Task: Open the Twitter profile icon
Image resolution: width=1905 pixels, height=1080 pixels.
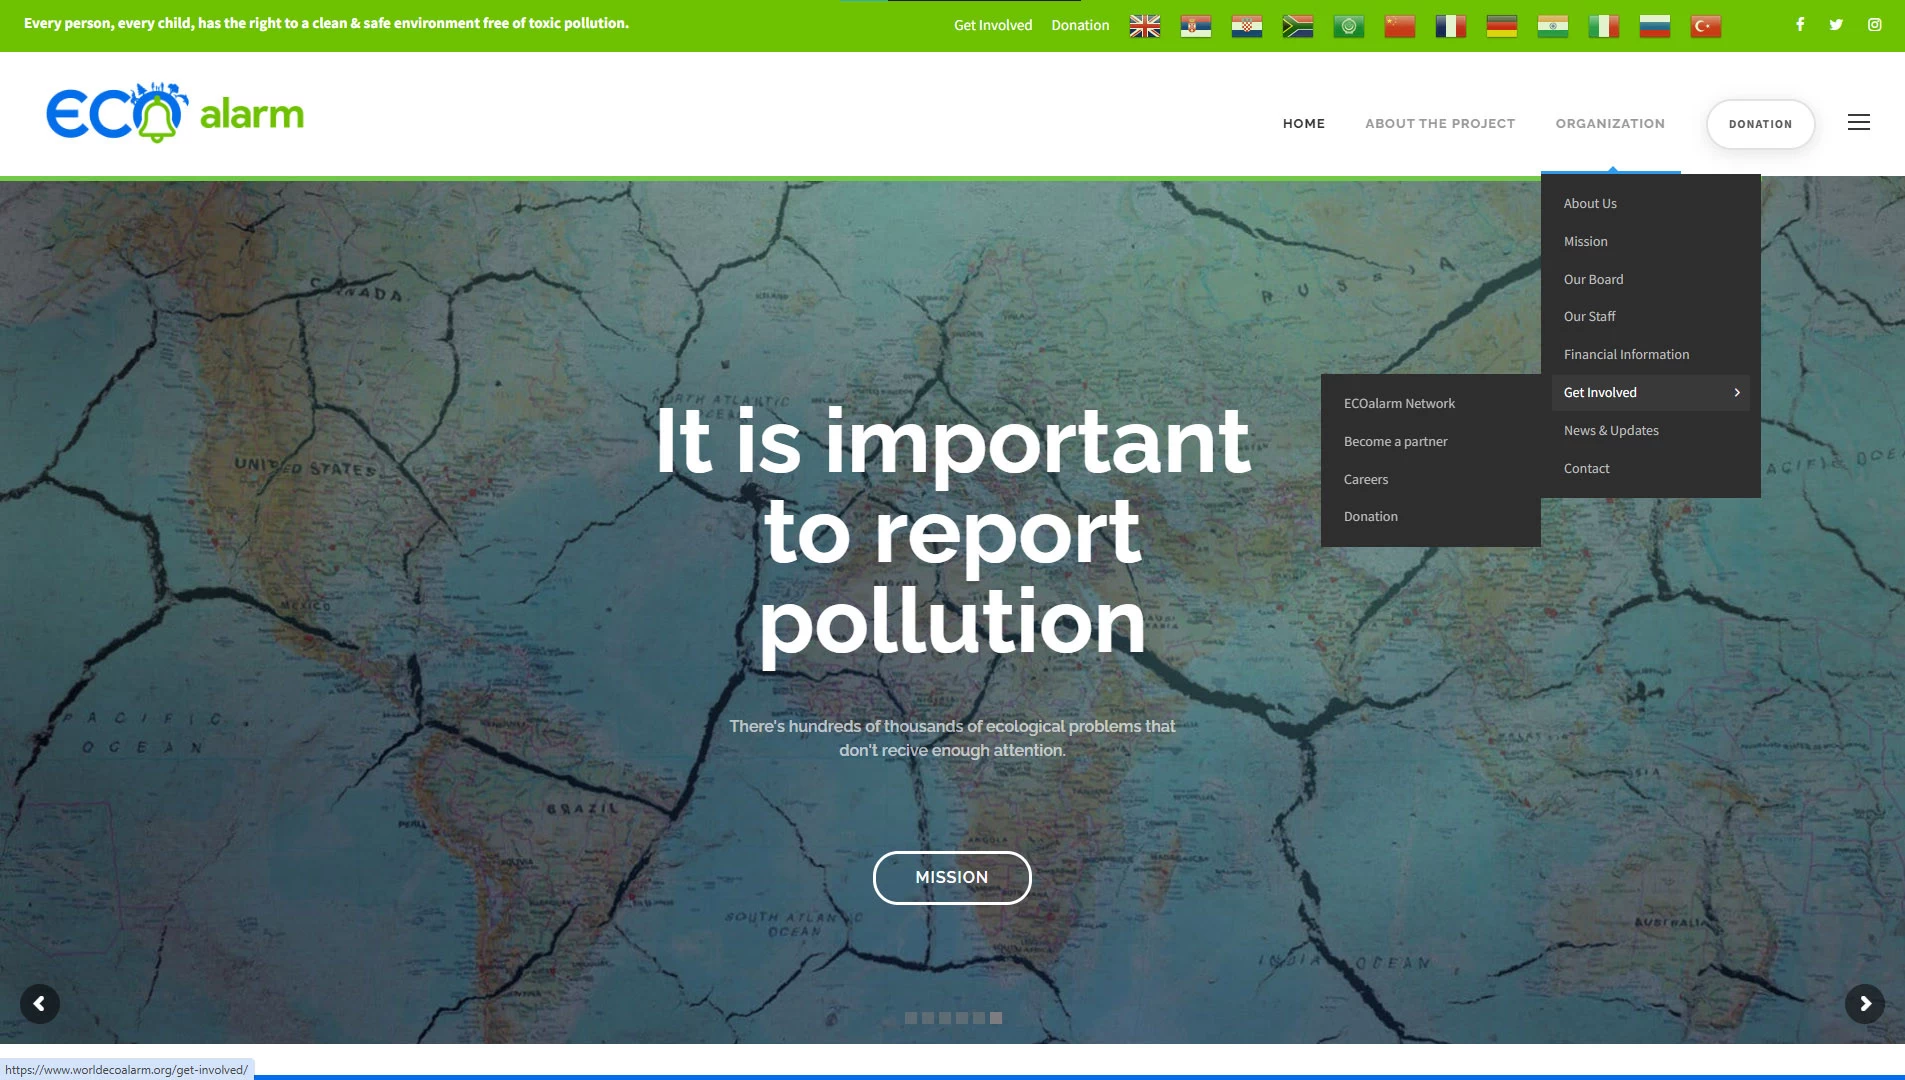Action: [x=1836, y=25]
